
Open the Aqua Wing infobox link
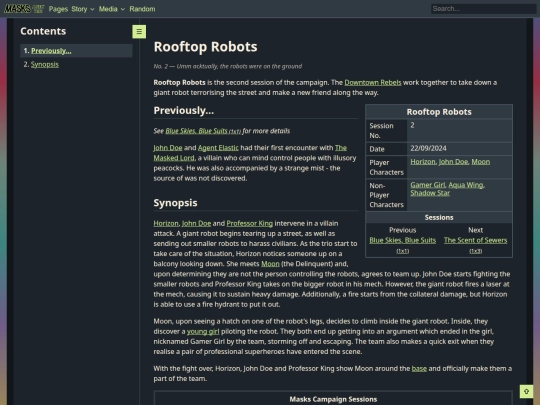[466, 185]
